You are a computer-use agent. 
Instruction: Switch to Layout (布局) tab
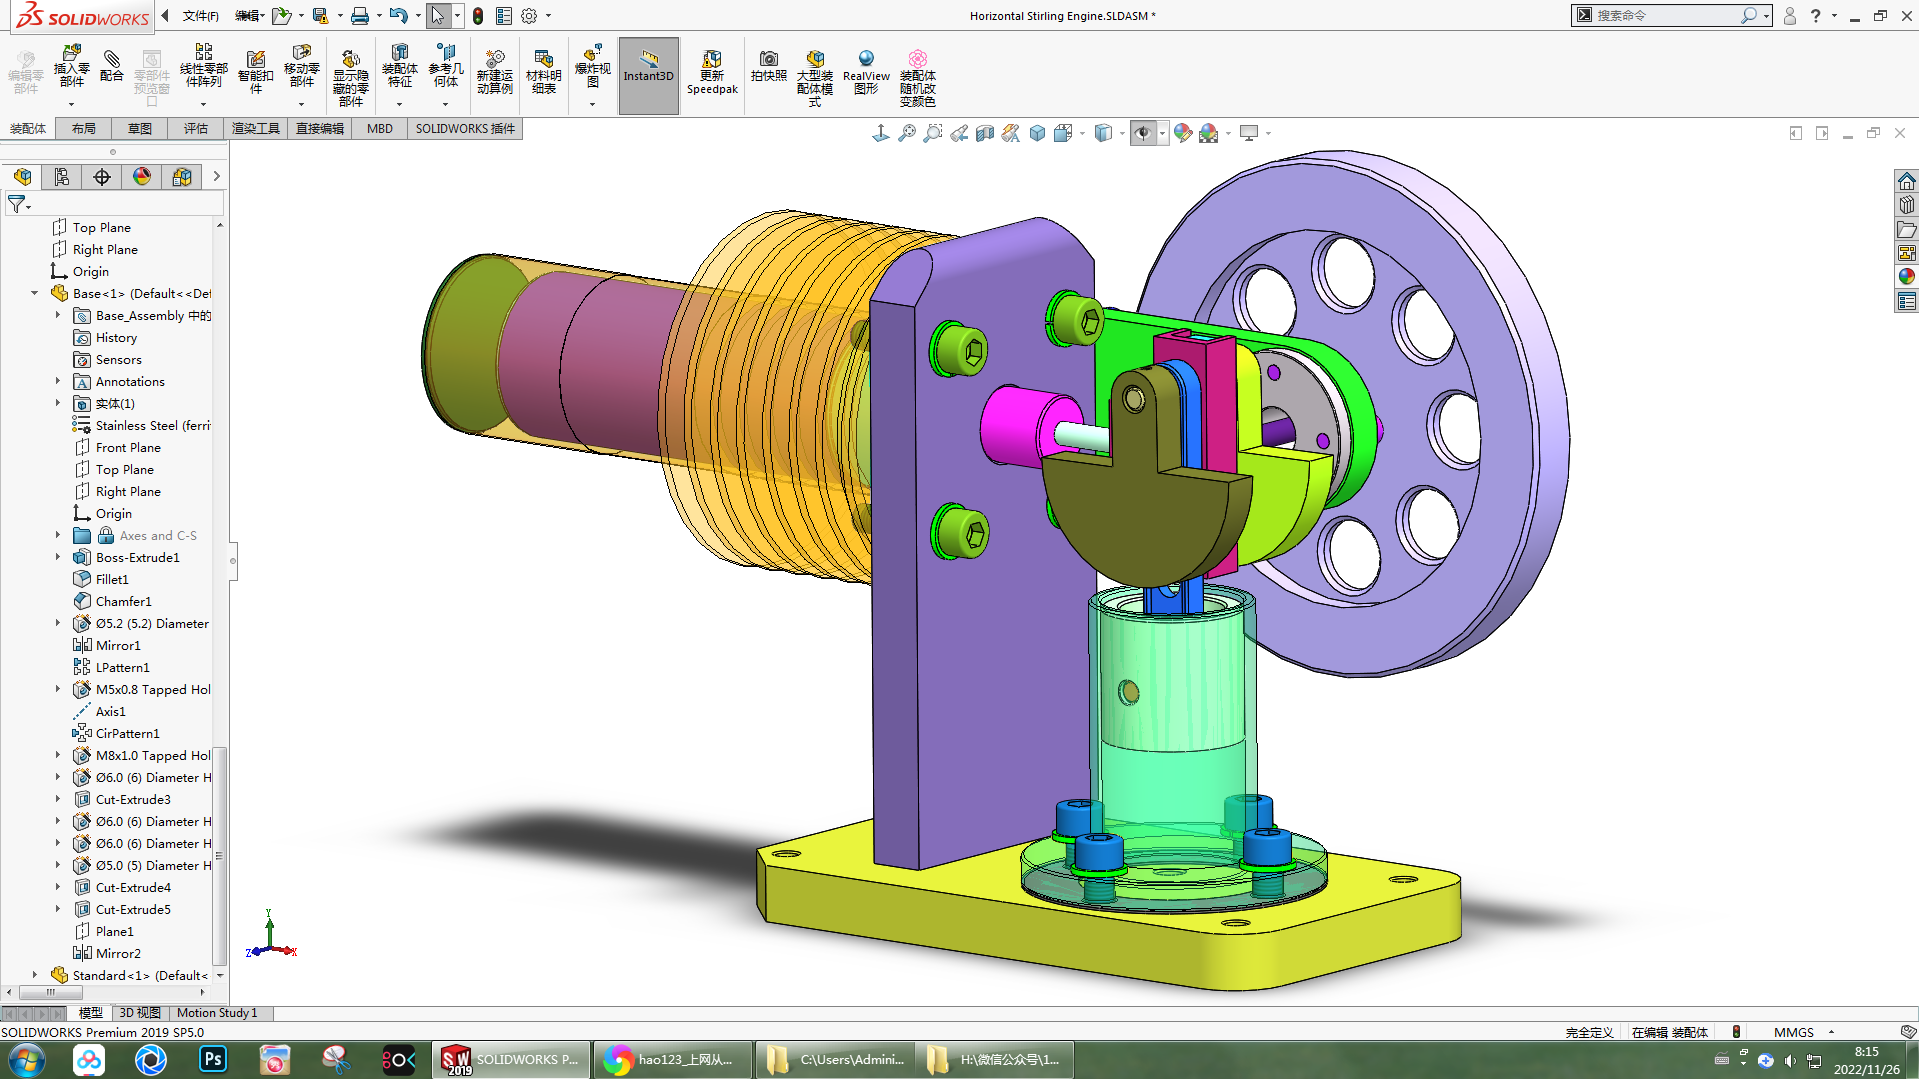(x=84, y=129)
